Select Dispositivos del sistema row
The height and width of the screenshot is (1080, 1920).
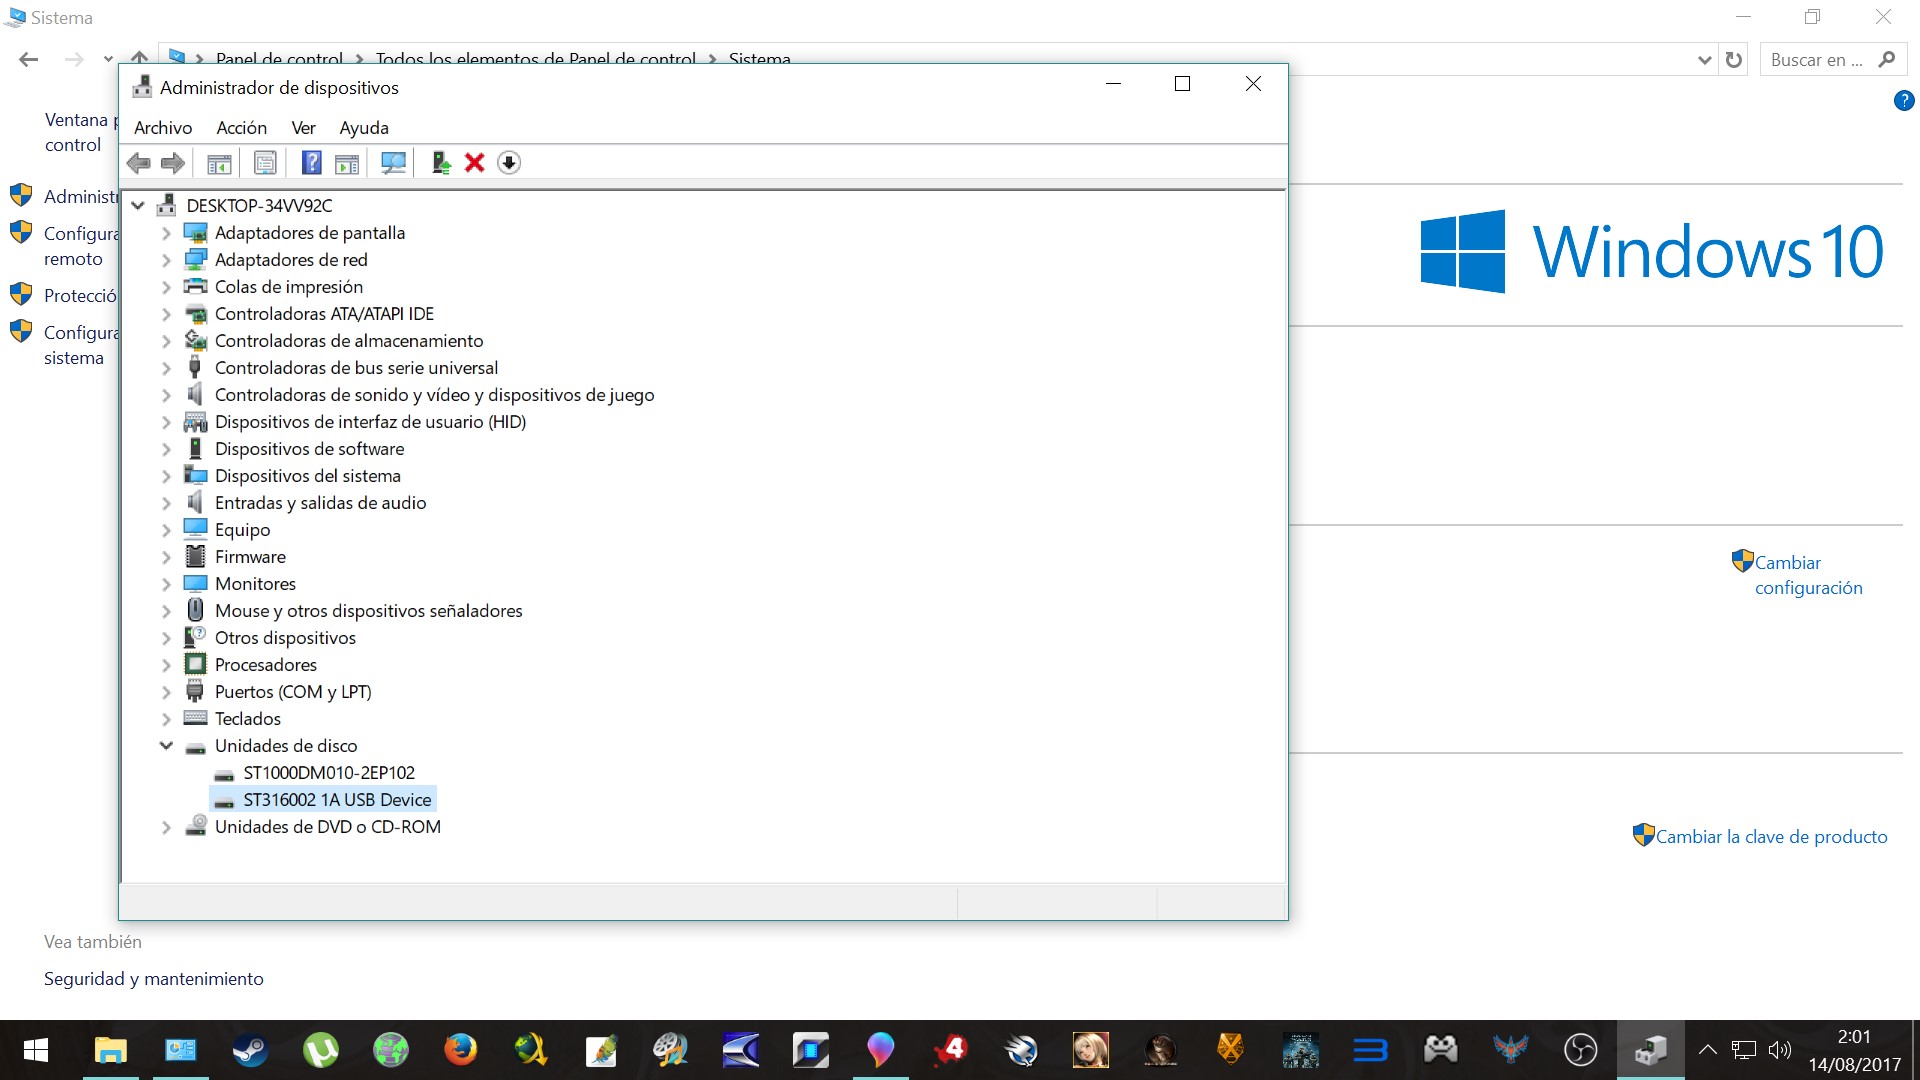tap(307, 476)
